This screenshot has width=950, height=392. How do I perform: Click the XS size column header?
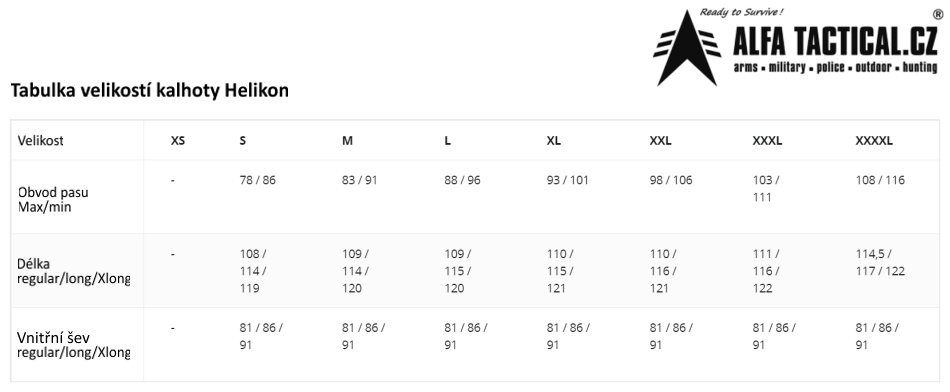178,141
